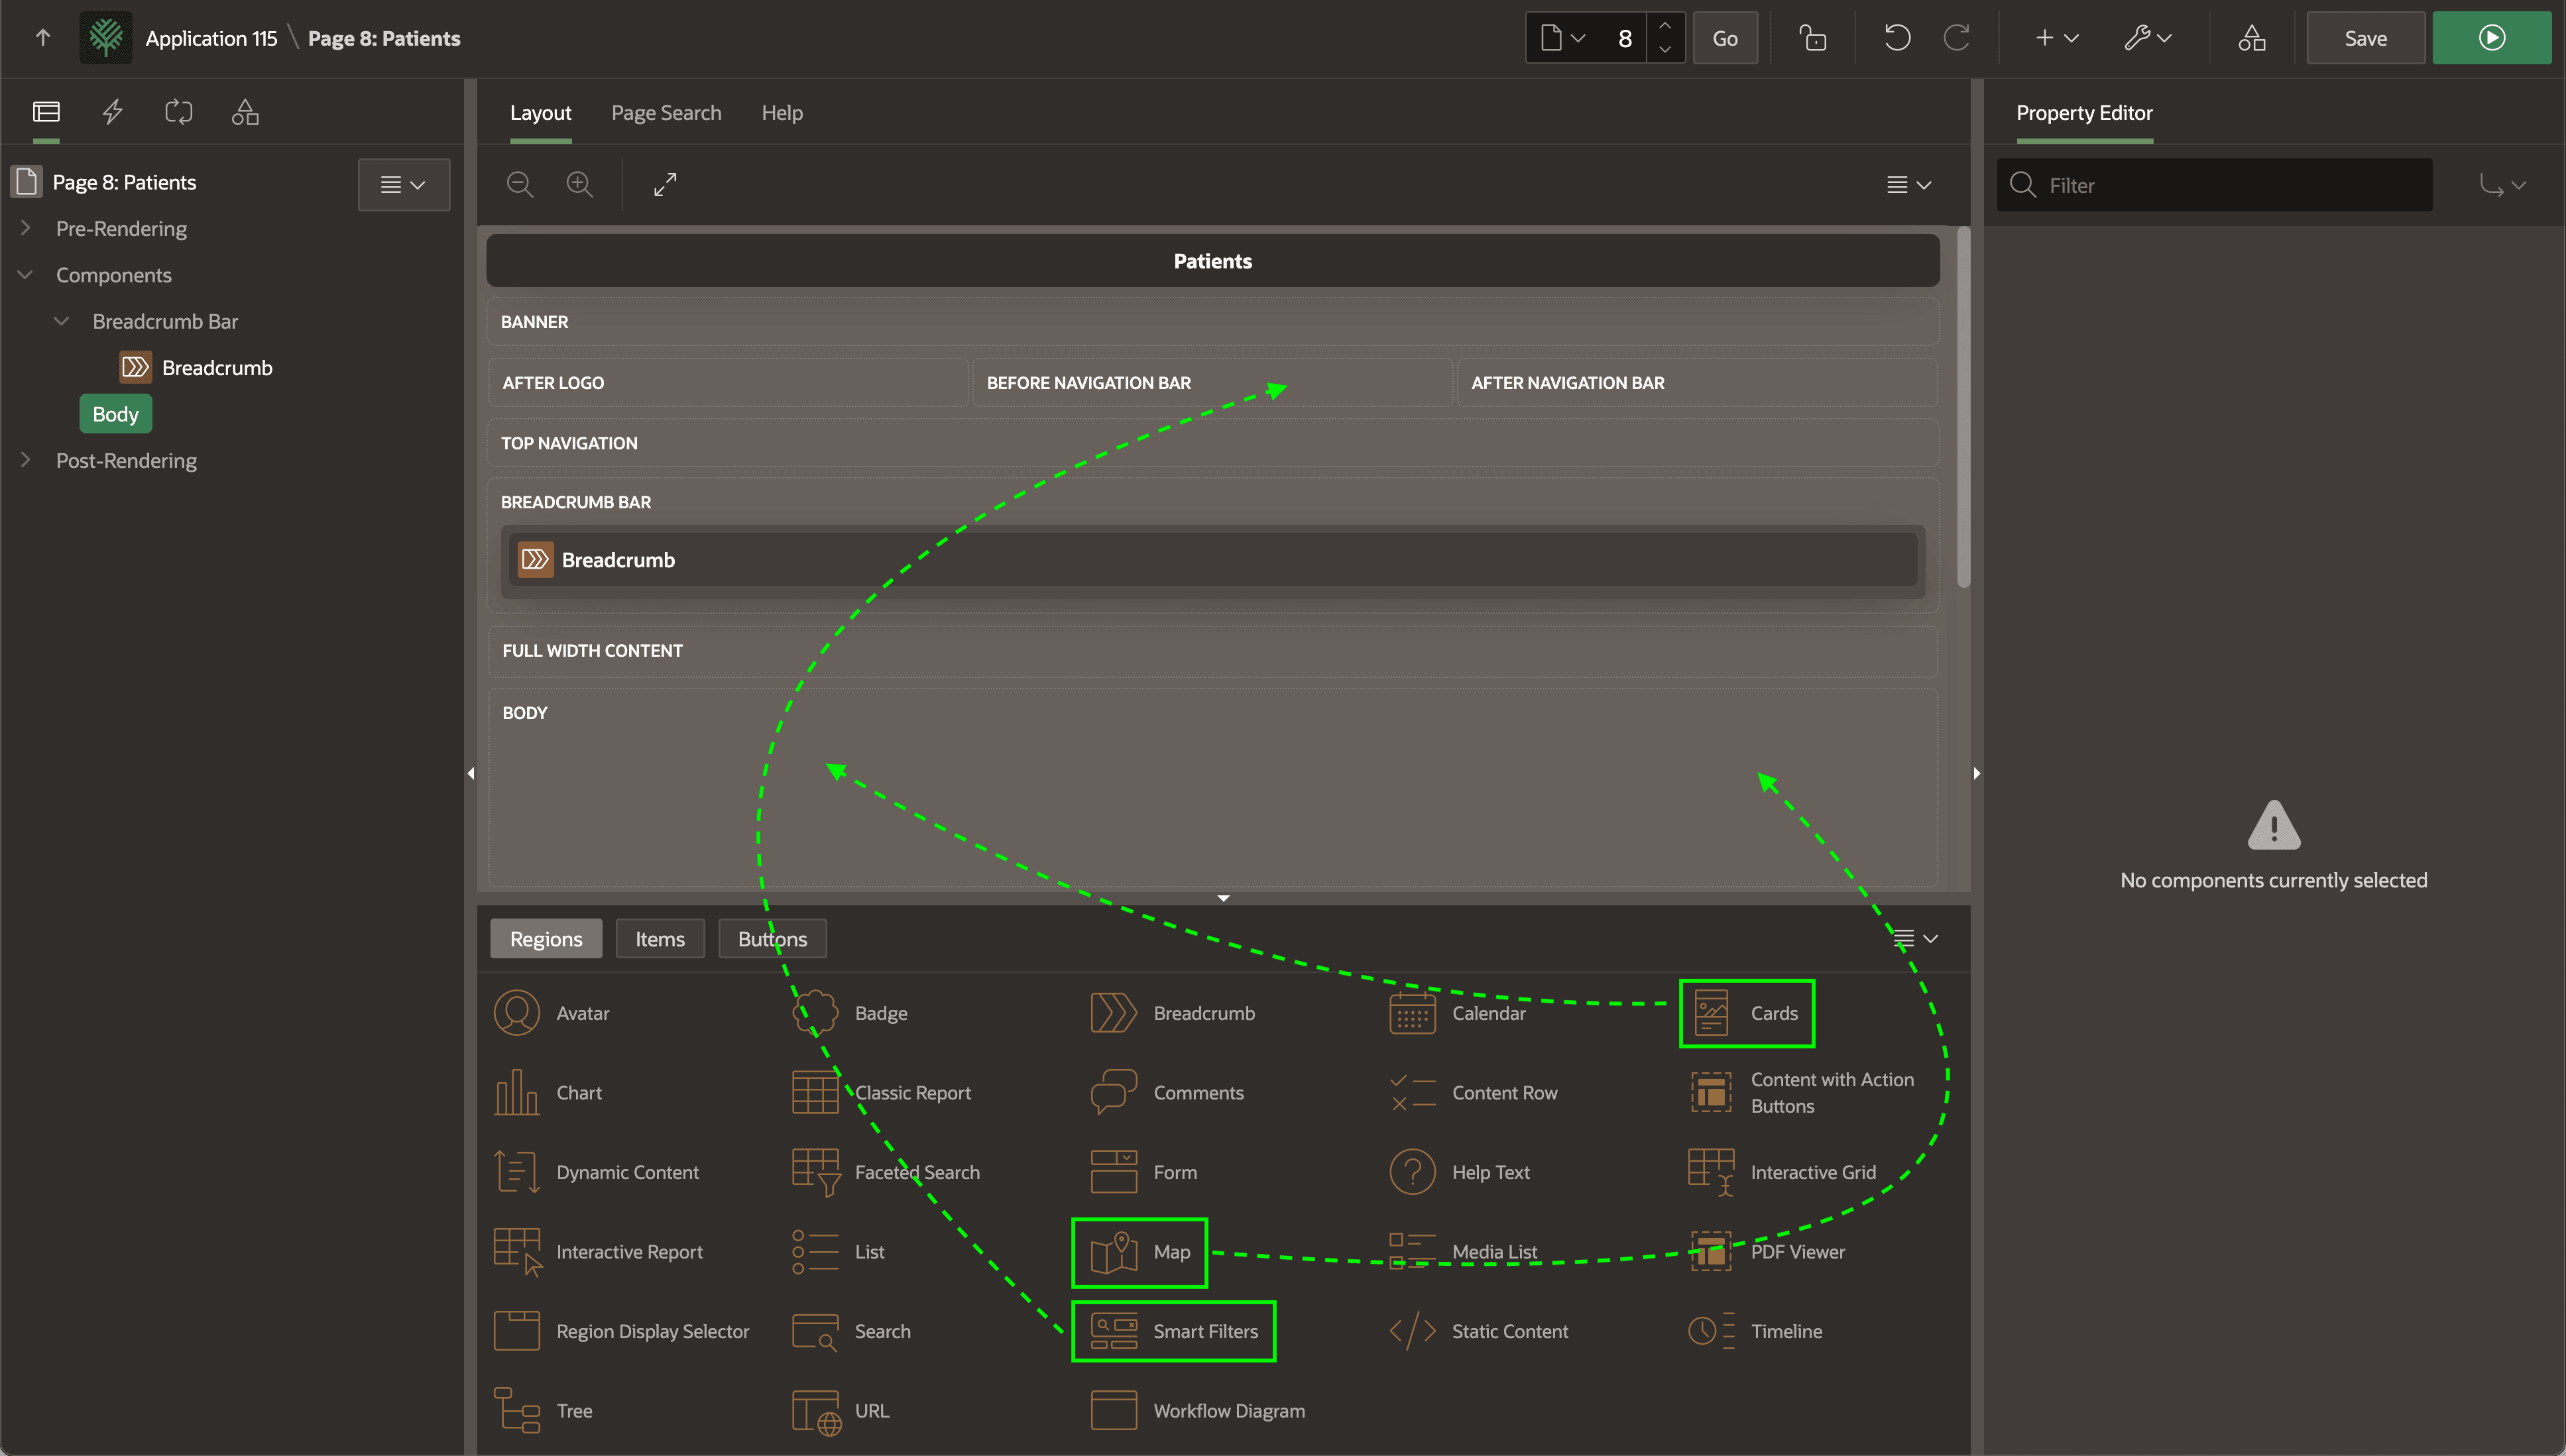Image resolution: width=2566 pixels, height=1456 pixels.
Task: Collapse the Components tree node
Action: pyautogui.click(x=26, y=274)
